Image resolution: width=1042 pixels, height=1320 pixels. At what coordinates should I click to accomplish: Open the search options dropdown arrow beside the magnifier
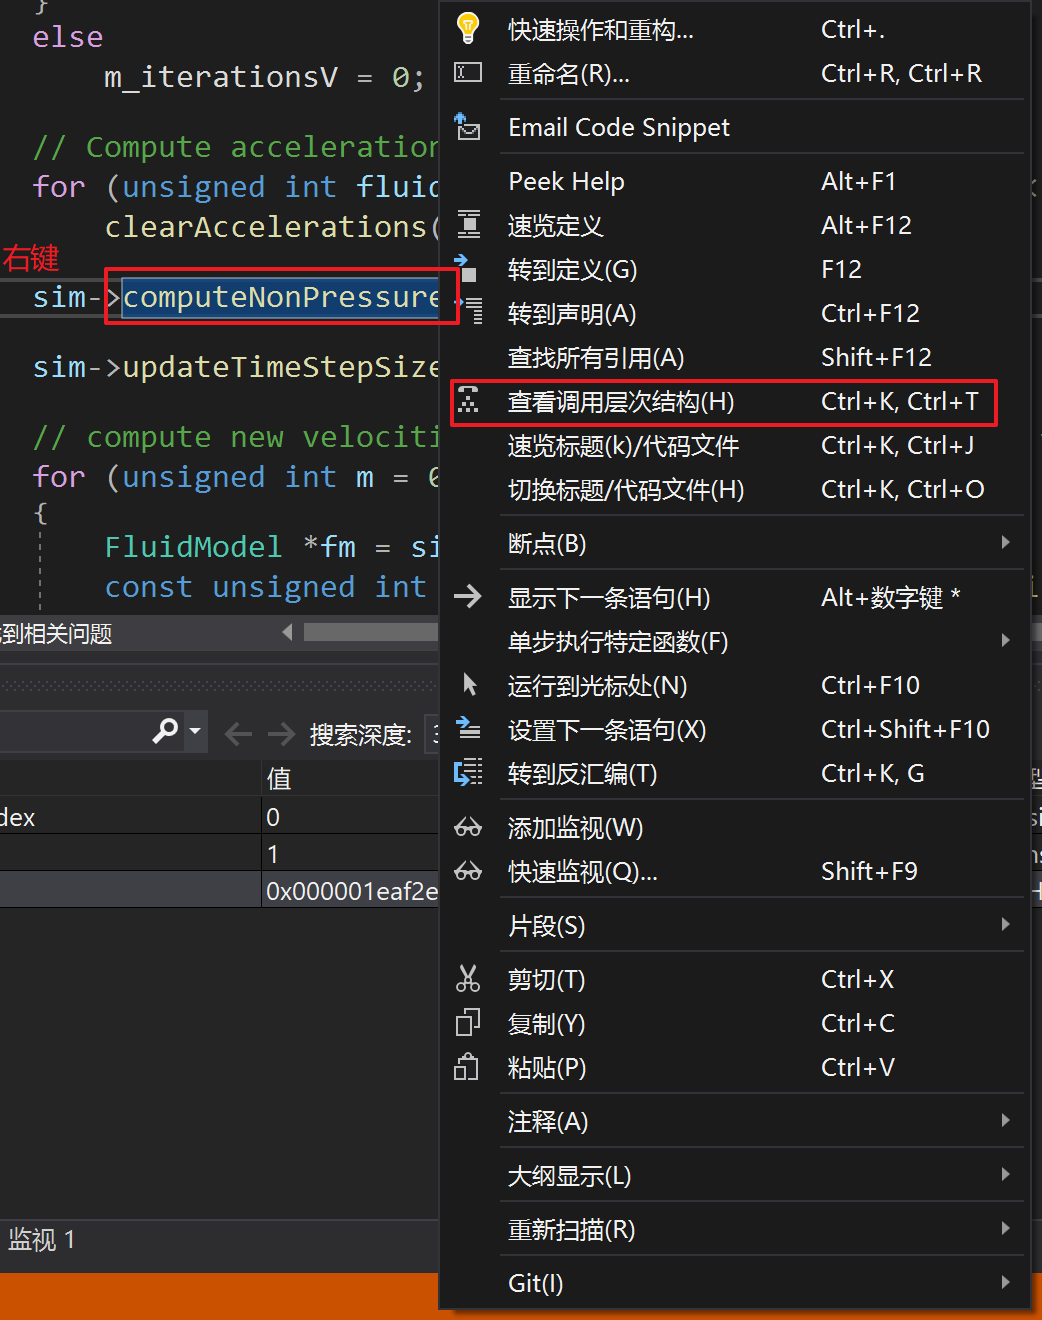[195, 732]
